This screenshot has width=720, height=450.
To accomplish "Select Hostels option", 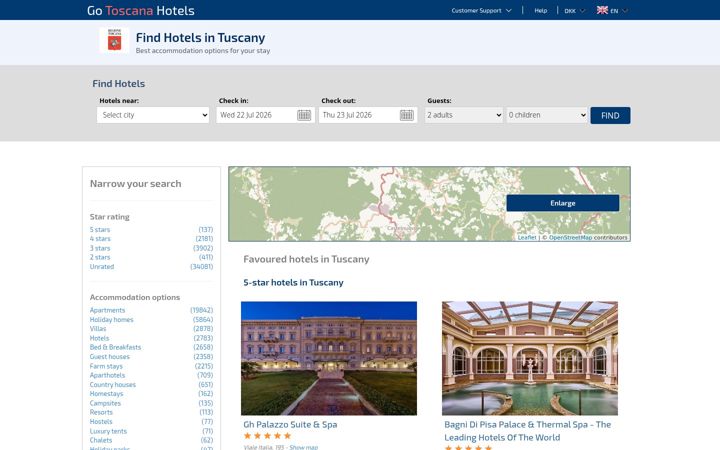I will [101, 422].
